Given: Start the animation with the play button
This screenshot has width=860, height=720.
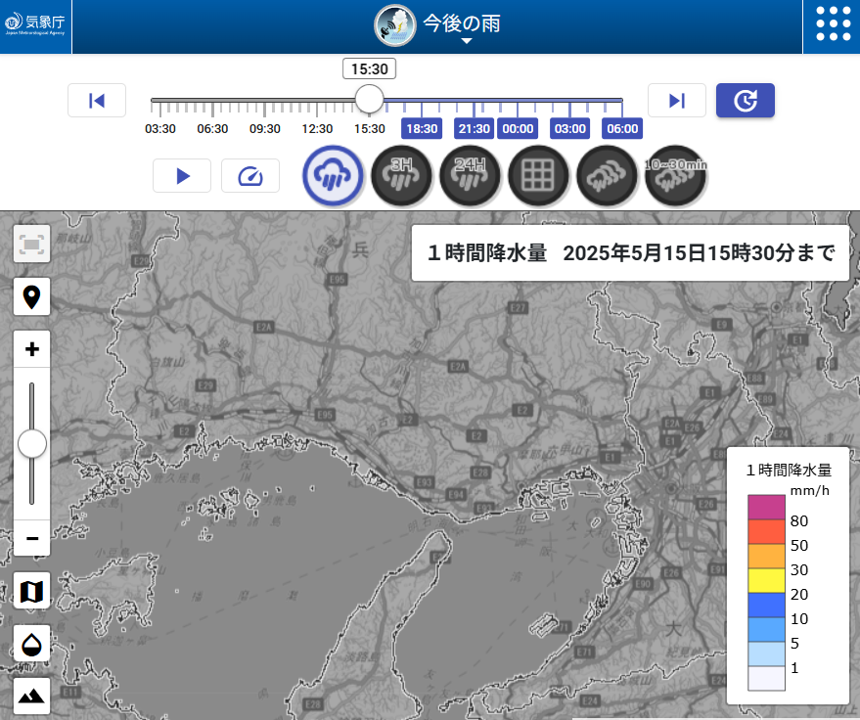Looking at the screenshot, I should tap(182, 176).
